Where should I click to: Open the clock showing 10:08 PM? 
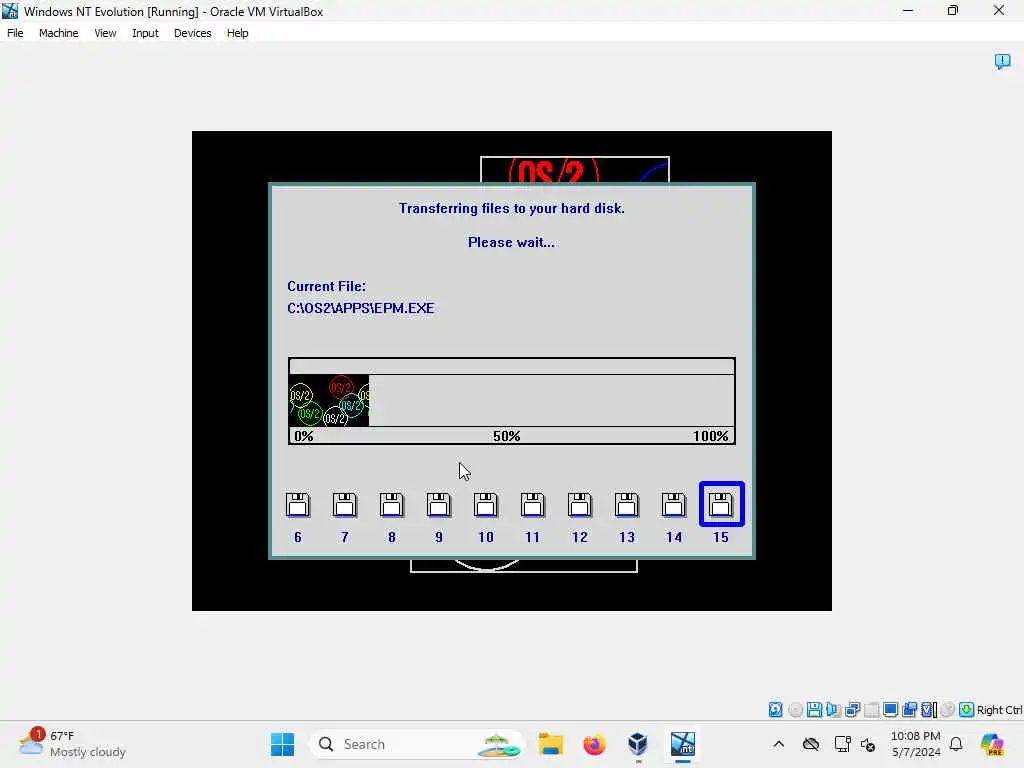916,744
